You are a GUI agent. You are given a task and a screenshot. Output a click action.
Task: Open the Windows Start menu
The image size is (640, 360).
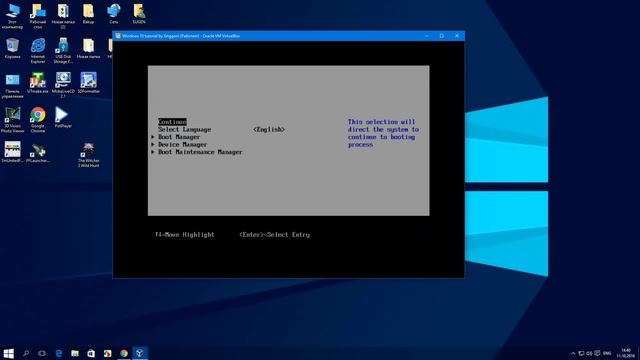8,353
